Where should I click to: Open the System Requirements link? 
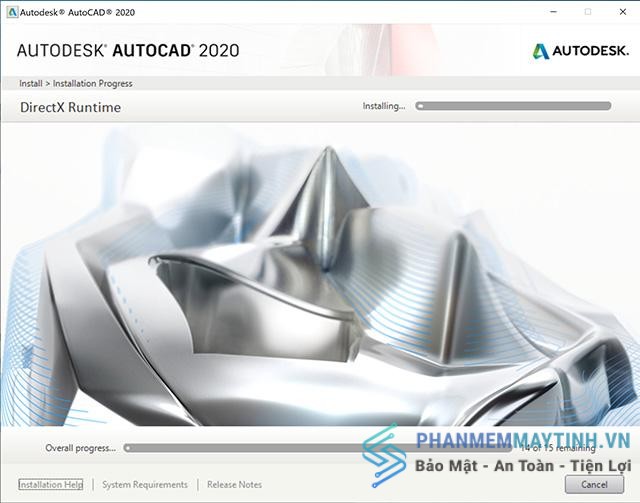145,485
